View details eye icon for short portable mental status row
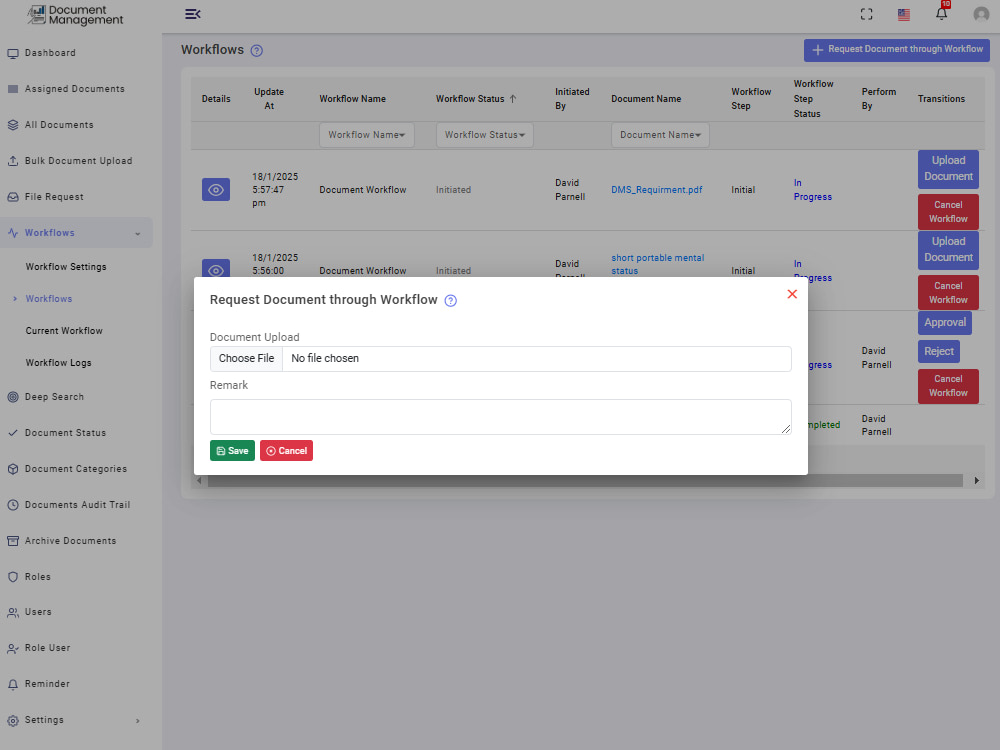Screen dimensions: 1000x750 click(216, 269)
